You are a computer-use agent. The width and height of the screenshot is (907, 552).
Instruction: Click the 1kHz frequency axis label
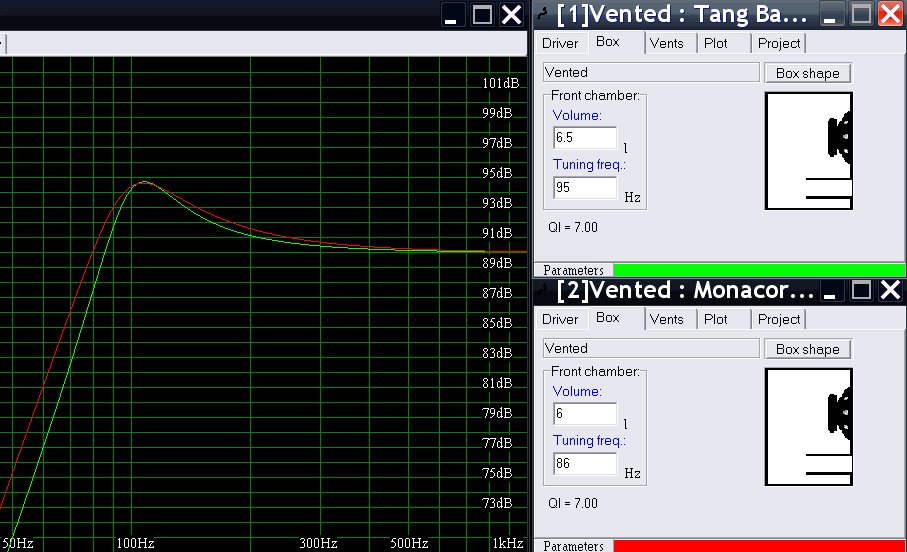click(508, 543)
